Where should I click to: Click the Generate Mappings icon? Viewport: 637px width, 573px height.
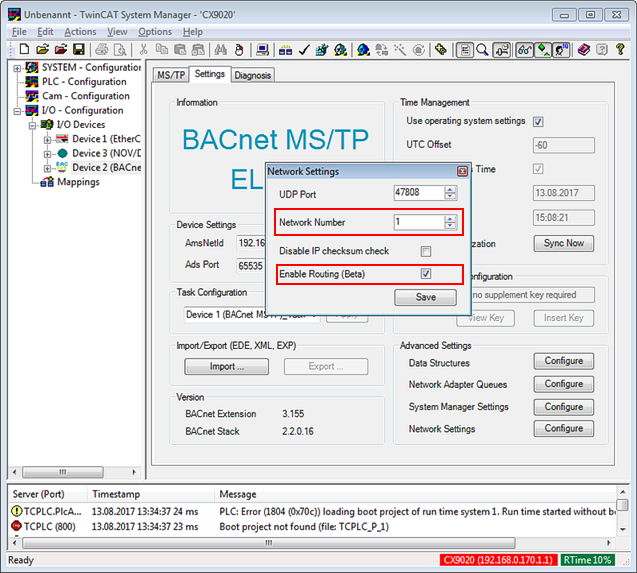point(285,50)
